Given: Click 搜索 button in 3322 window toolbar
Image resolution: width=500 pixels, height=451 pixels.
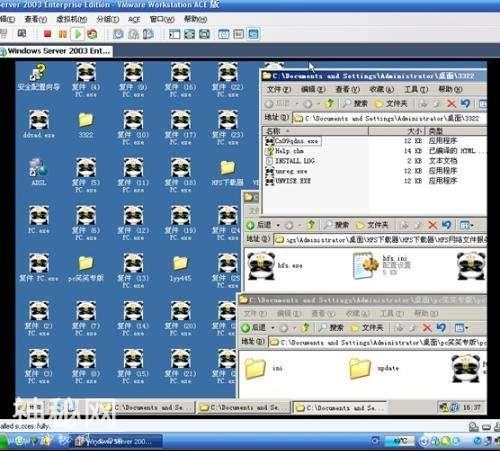Looking at the screenshot, I should point(355,104).
